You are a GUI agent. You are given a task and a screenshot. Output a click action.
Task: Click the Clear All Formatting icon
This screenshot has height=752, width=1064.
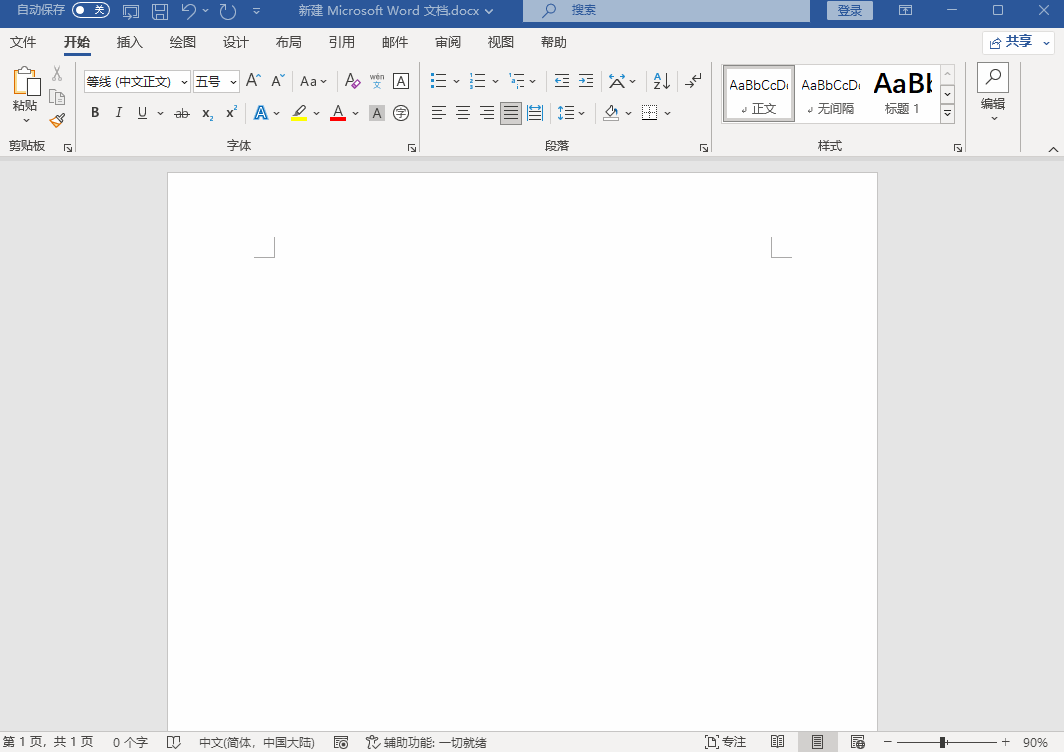352,81
